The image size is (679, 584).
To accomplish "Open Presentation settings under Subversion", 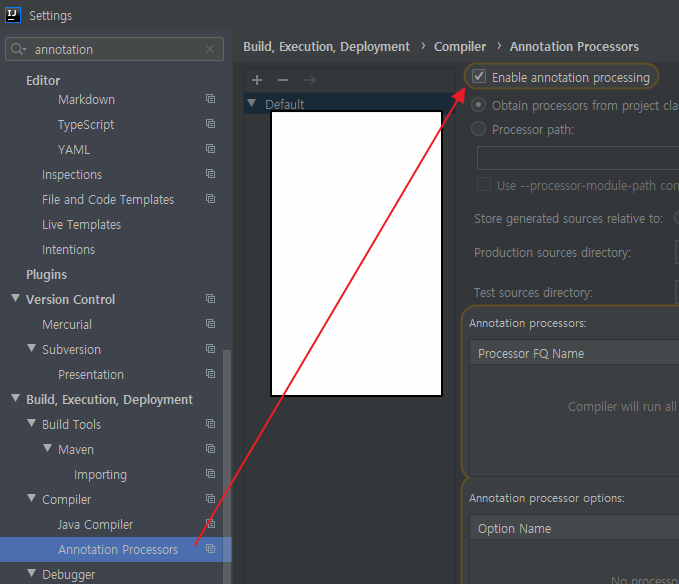I will pos(91,375).
